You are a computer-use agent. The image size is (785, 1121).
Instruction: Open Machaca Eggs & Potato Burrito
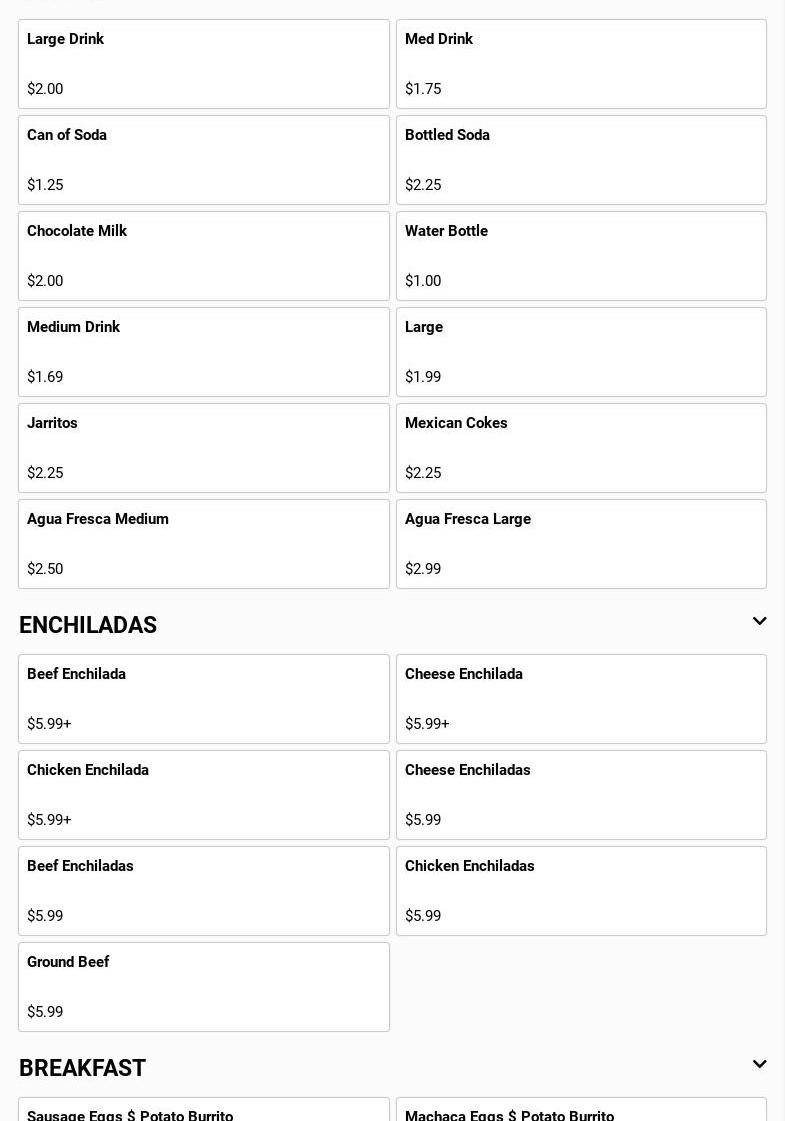point(581,1111)
